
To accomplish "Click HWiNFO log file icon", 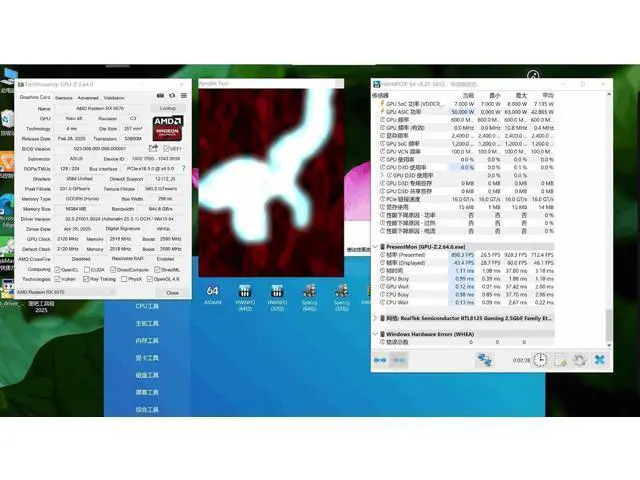I will click(560, 360).
